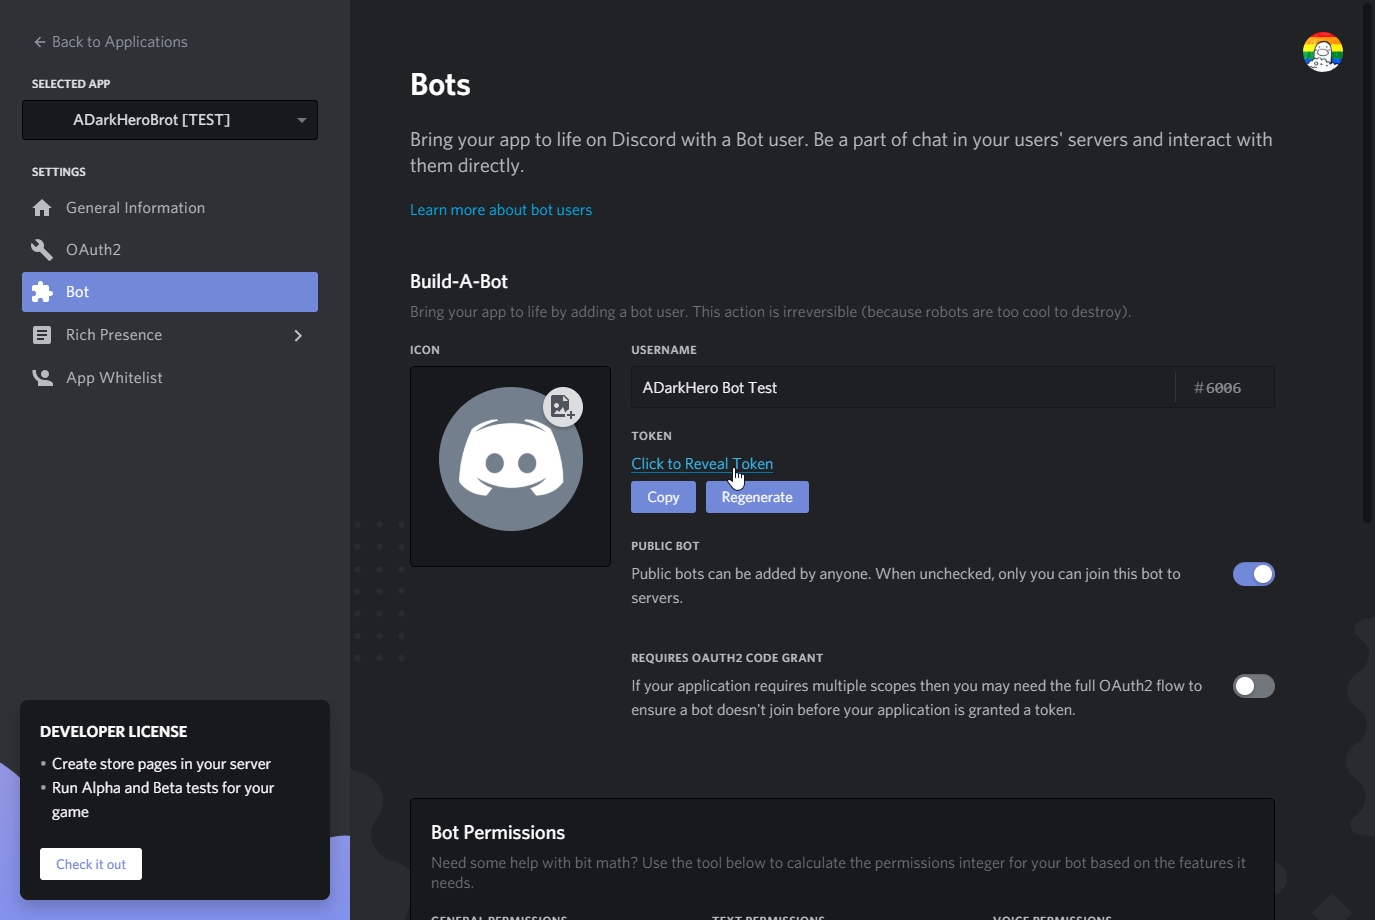Expand the Rich Presence submenu chevron

point(297,335)
